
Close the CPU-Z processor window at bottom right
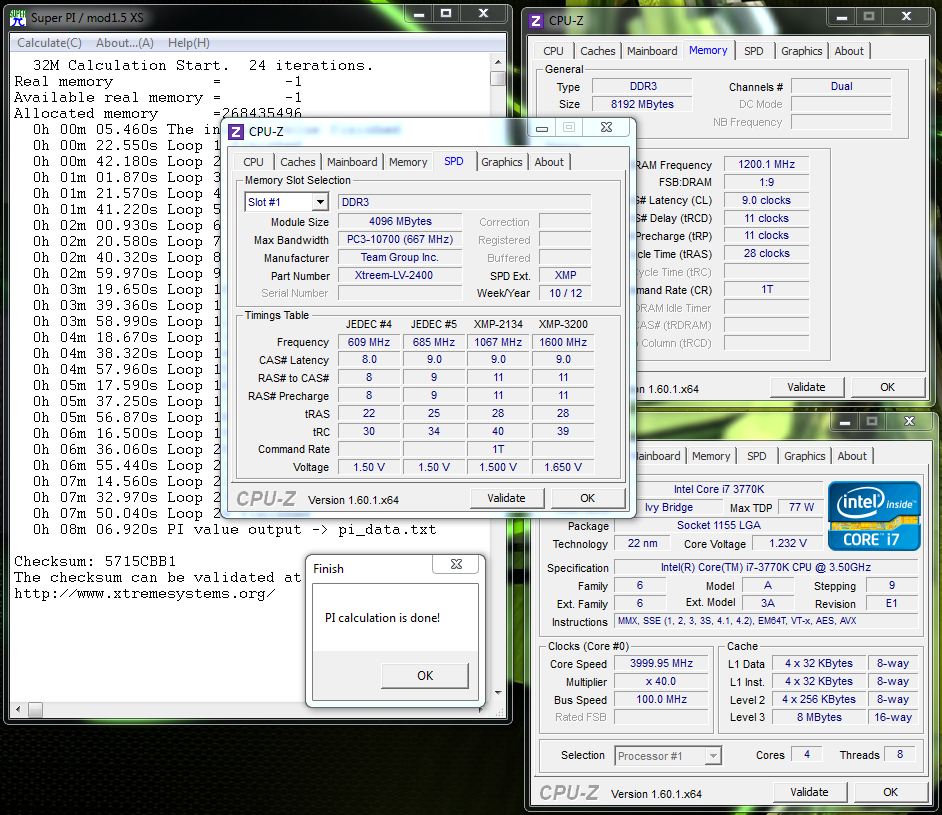(909, 422)
